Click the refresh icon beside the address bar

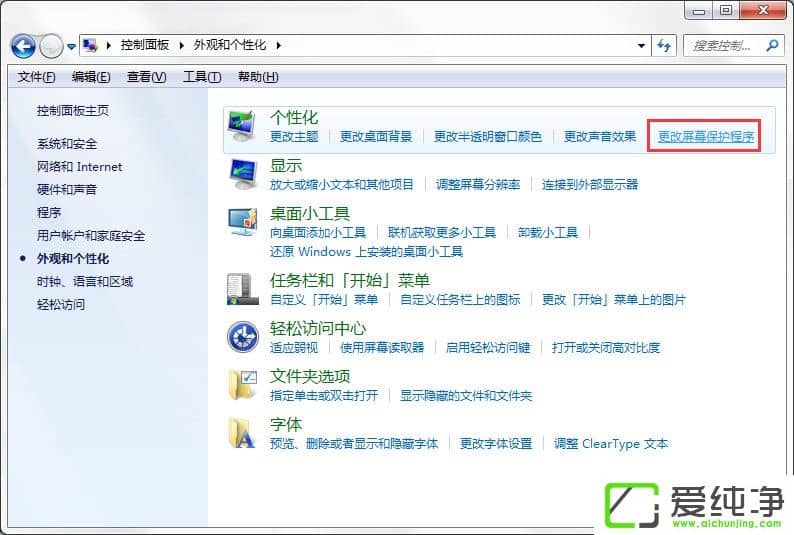664,45
